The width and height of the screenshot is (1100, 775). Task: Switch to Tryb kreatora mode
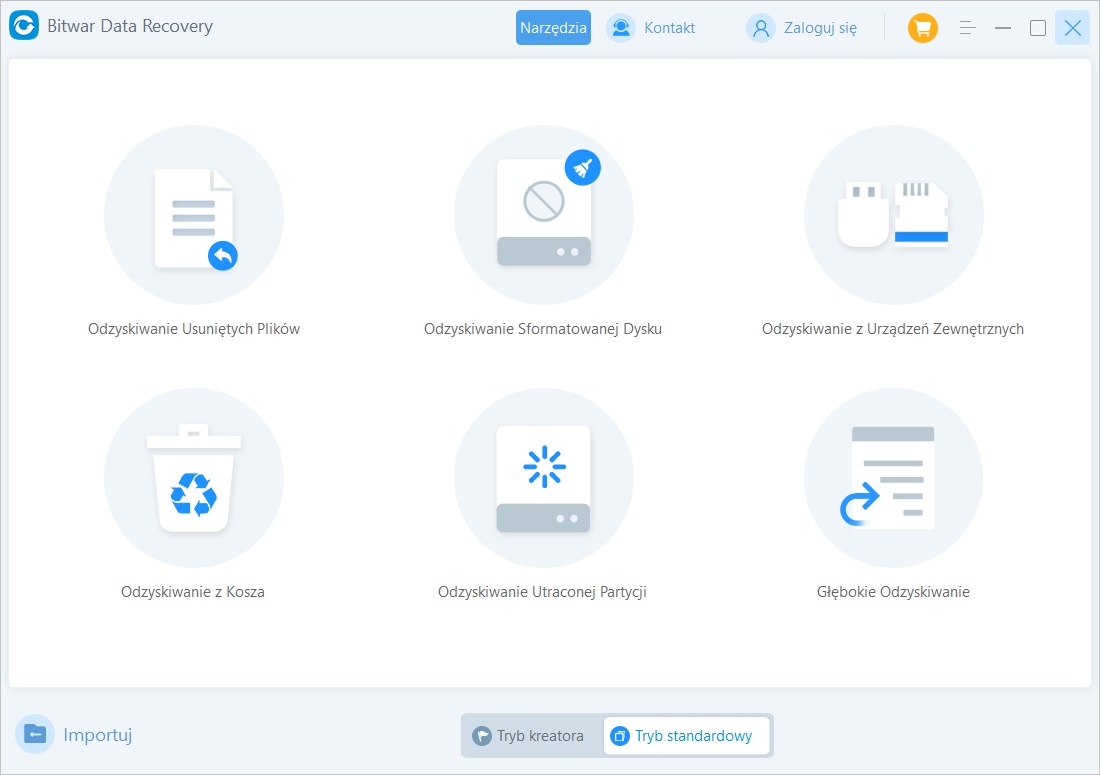pyautogui.click(x=530, y=736)
